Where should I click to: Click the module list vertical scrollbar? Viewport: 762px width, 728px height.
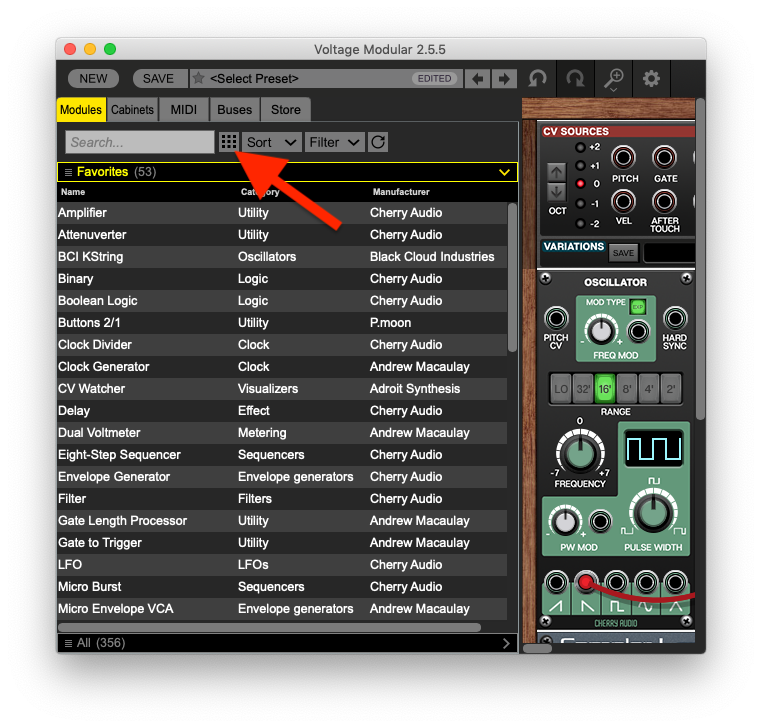(512, 277)
